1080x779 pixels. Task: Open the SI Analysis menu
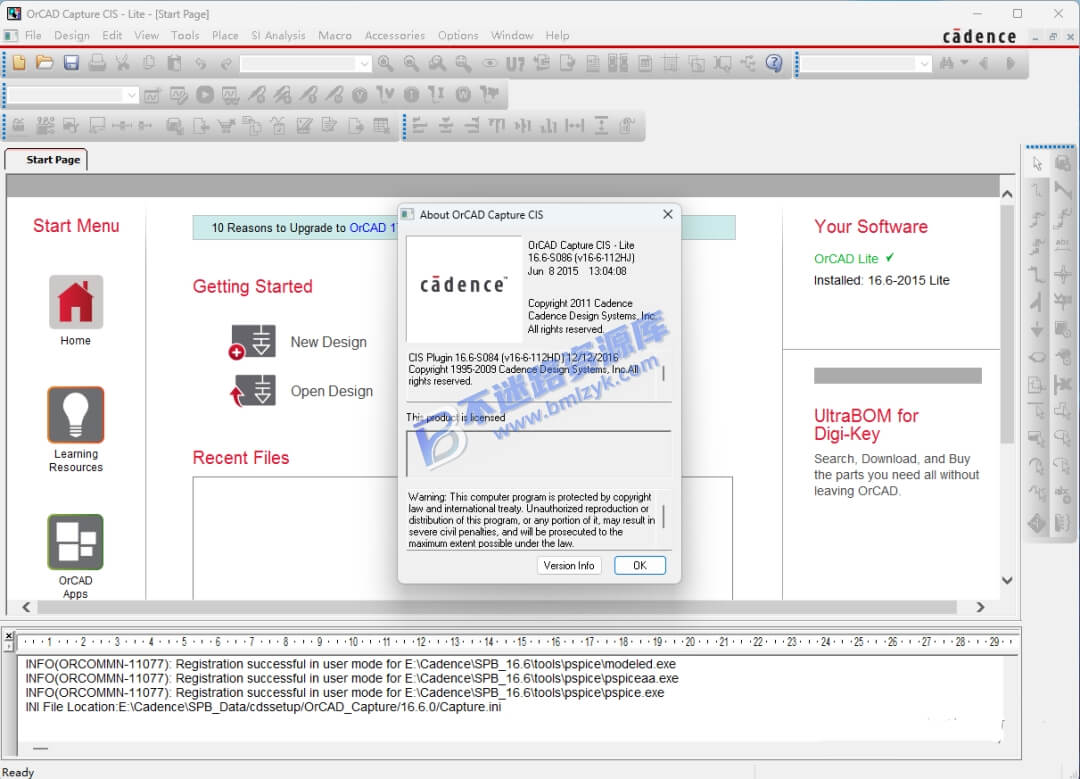point(278,36)
